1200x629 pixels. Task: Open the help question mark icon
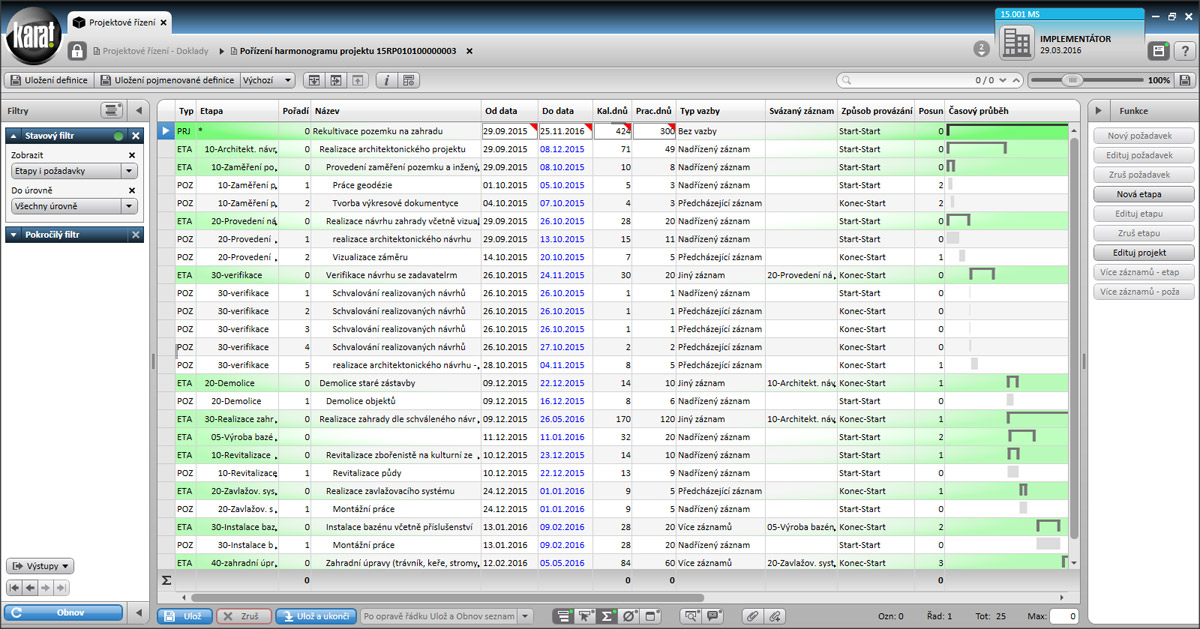point(1183,50)
